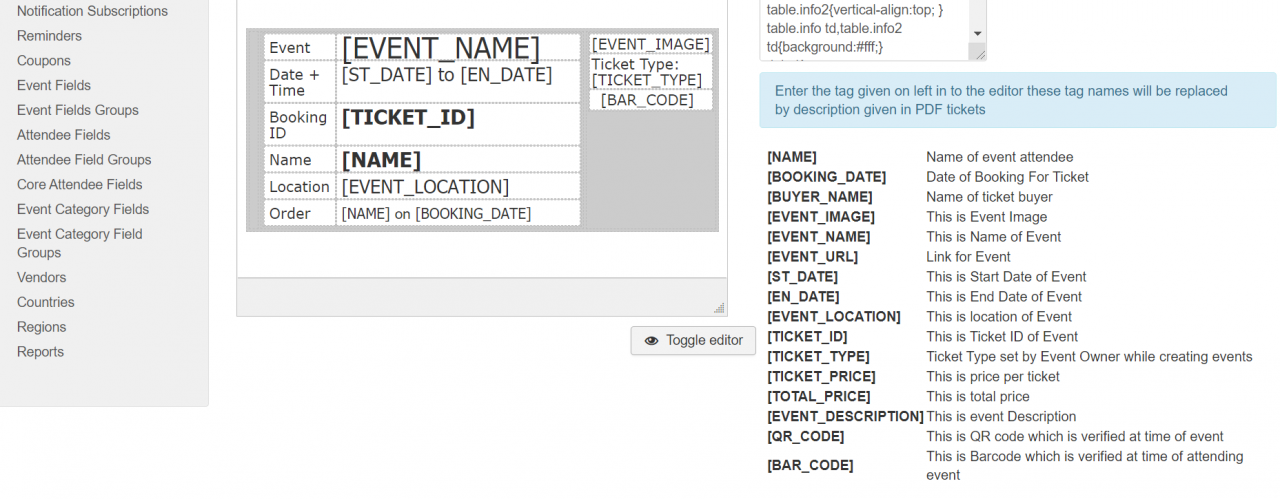Select Event Fields Groups in sidebar
The image size is (1280, 499).
tap(78, 110)
